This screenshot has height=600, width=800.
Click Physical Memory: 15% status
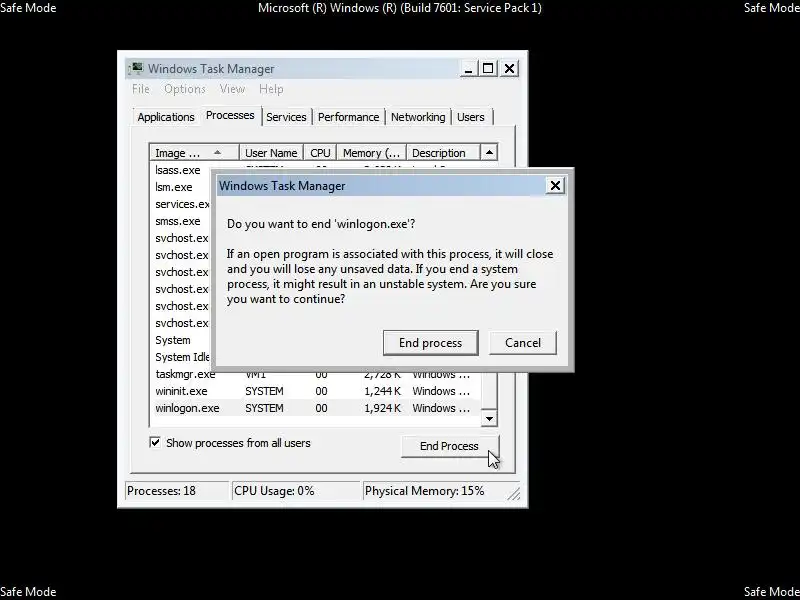pyautogui.click(x=434, y=491)
